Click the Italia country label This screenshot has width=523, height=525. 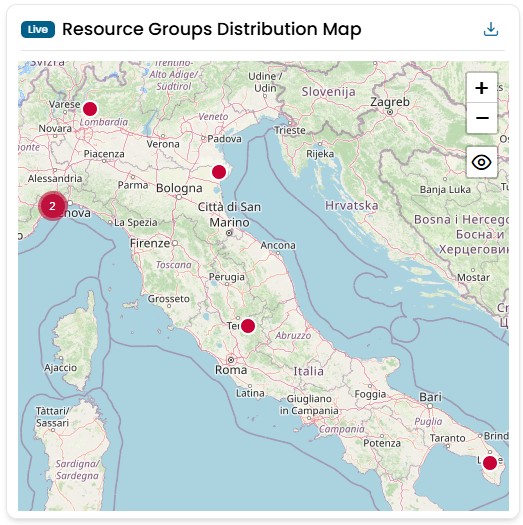pos(308,371)
